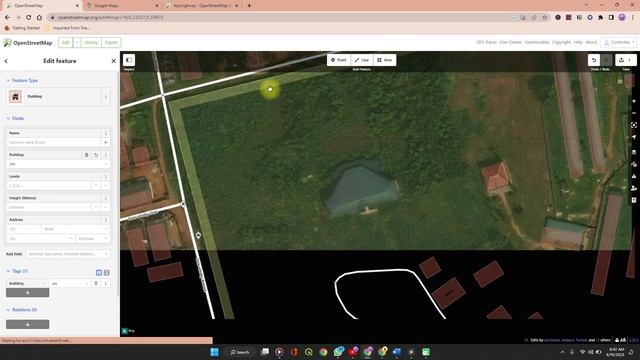
Task: Zoom out with the map minus control
Action: click(x=634, y=113)
